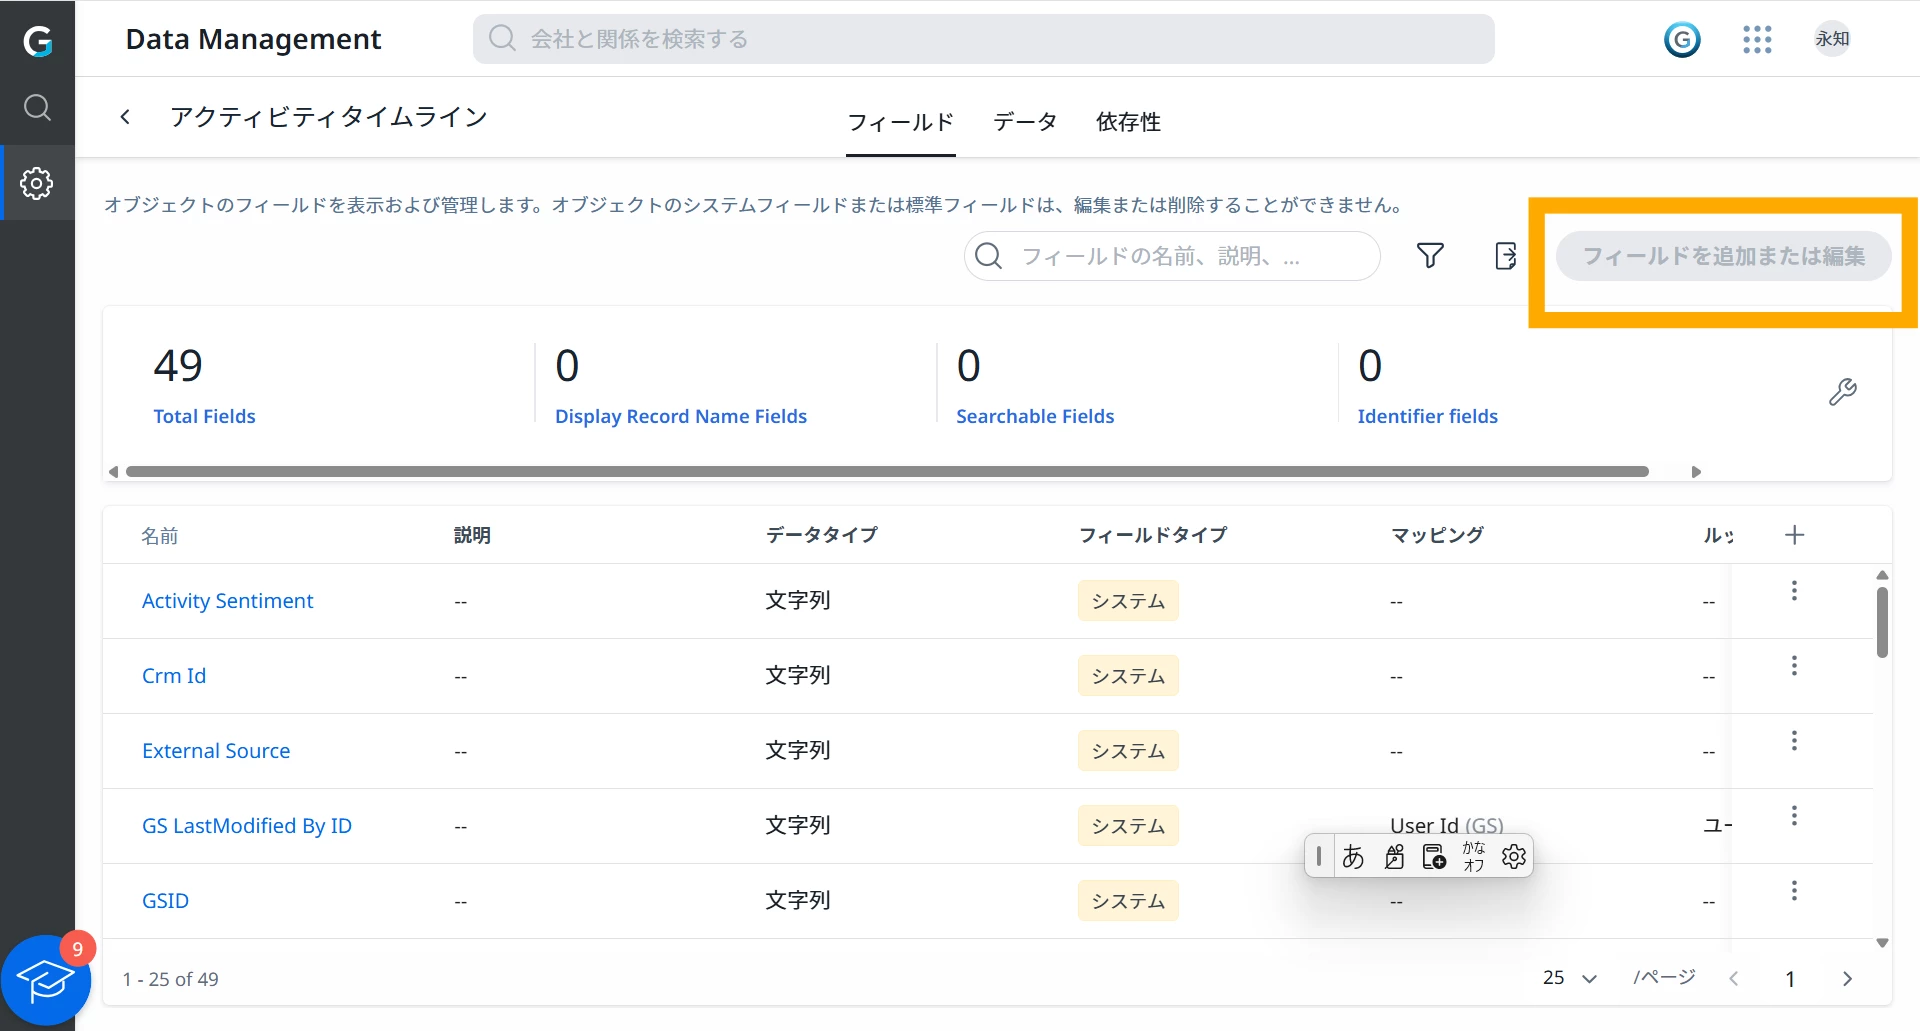
Task: Open the IME settings gear
Action: (x=1514, y=857)
